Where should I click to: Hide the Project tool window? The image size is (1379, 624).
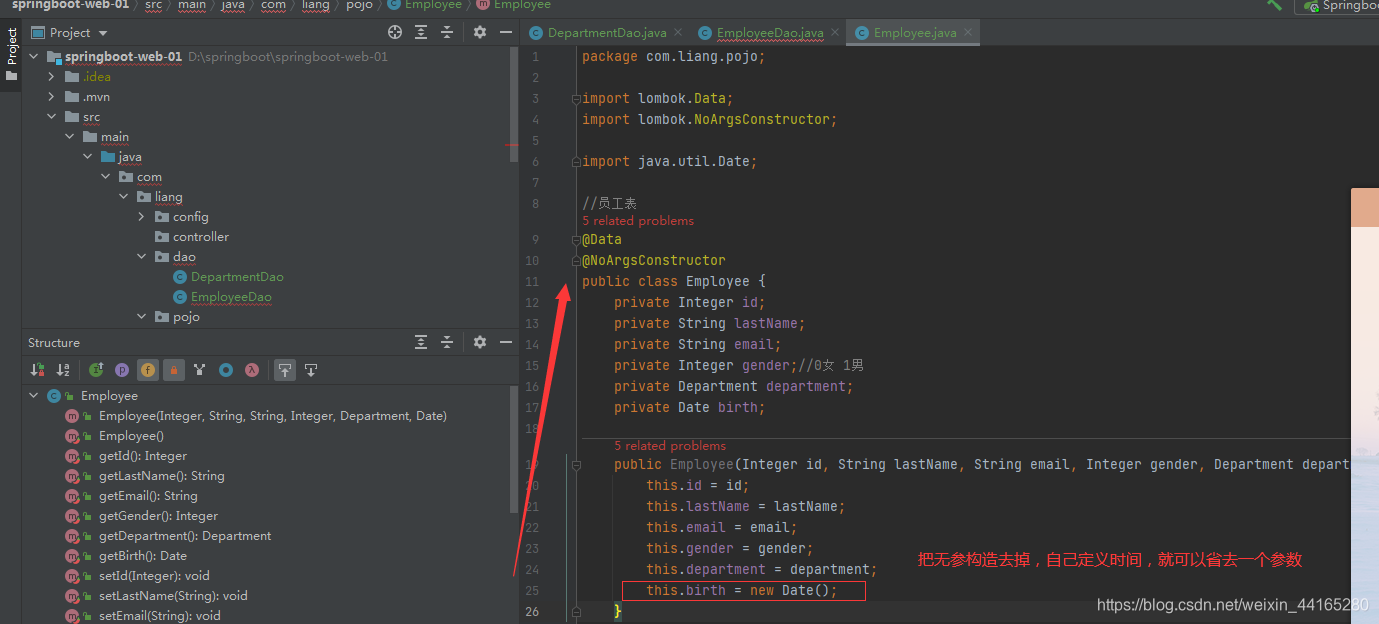(506, 32)
